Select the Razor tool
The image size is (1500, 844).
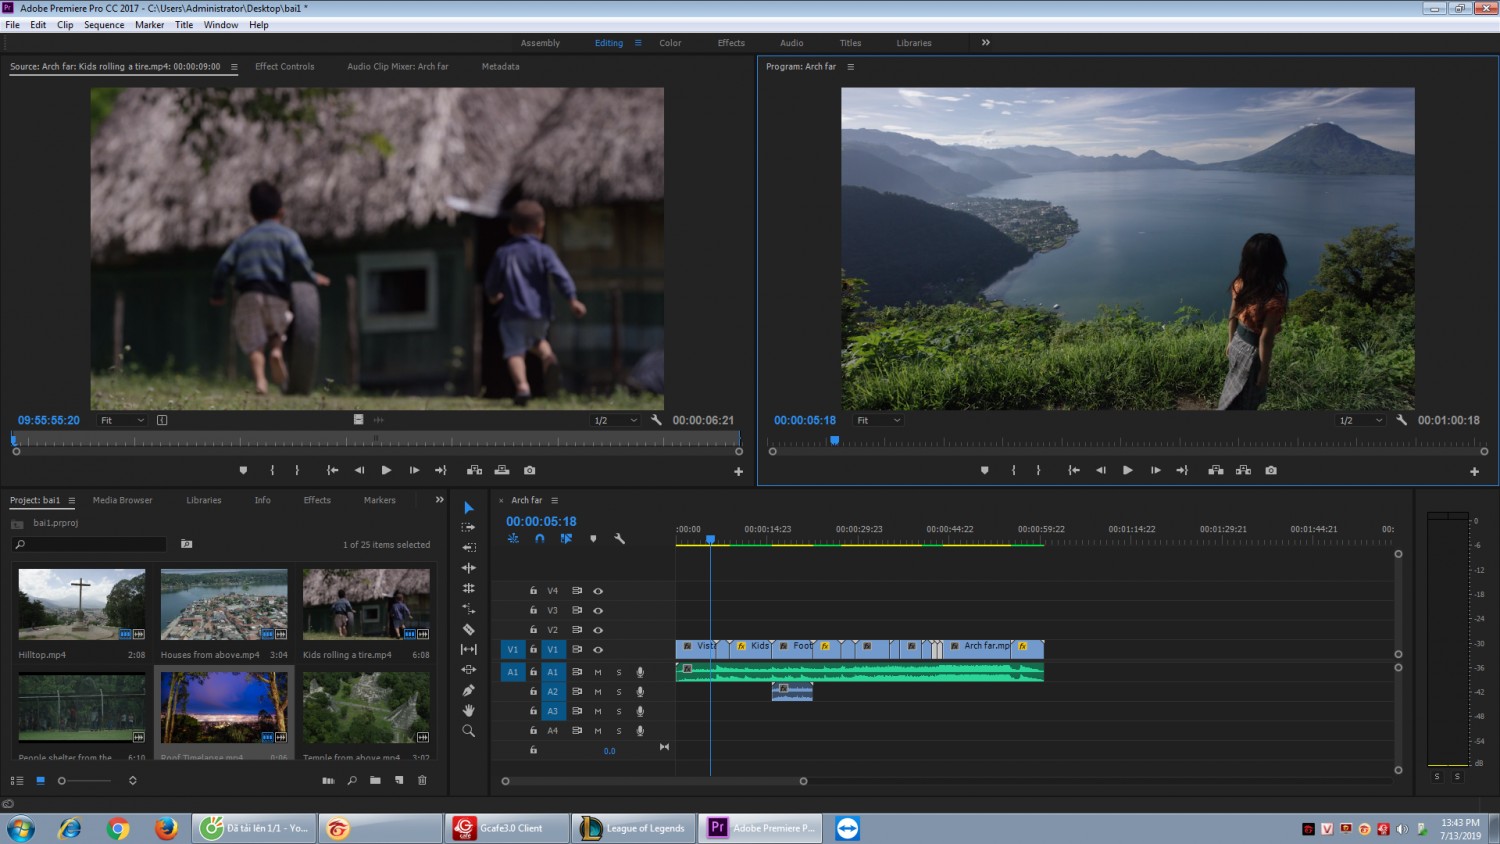point(468,629)
